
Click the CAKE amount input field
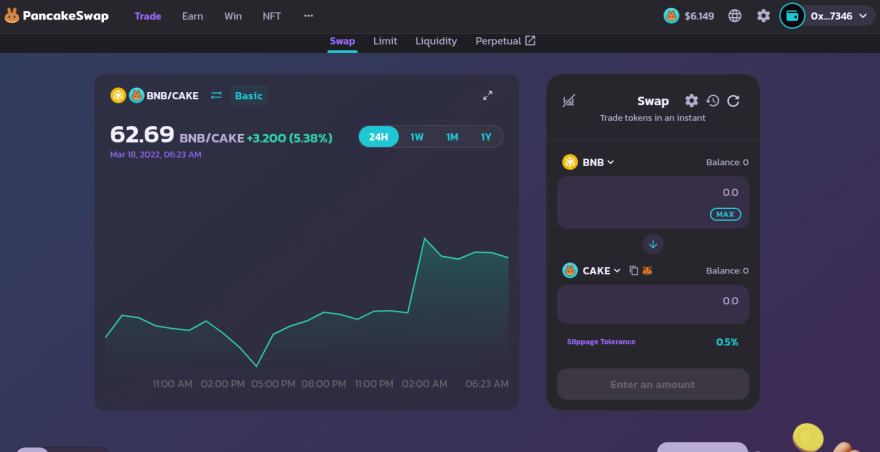click(653, 304)
